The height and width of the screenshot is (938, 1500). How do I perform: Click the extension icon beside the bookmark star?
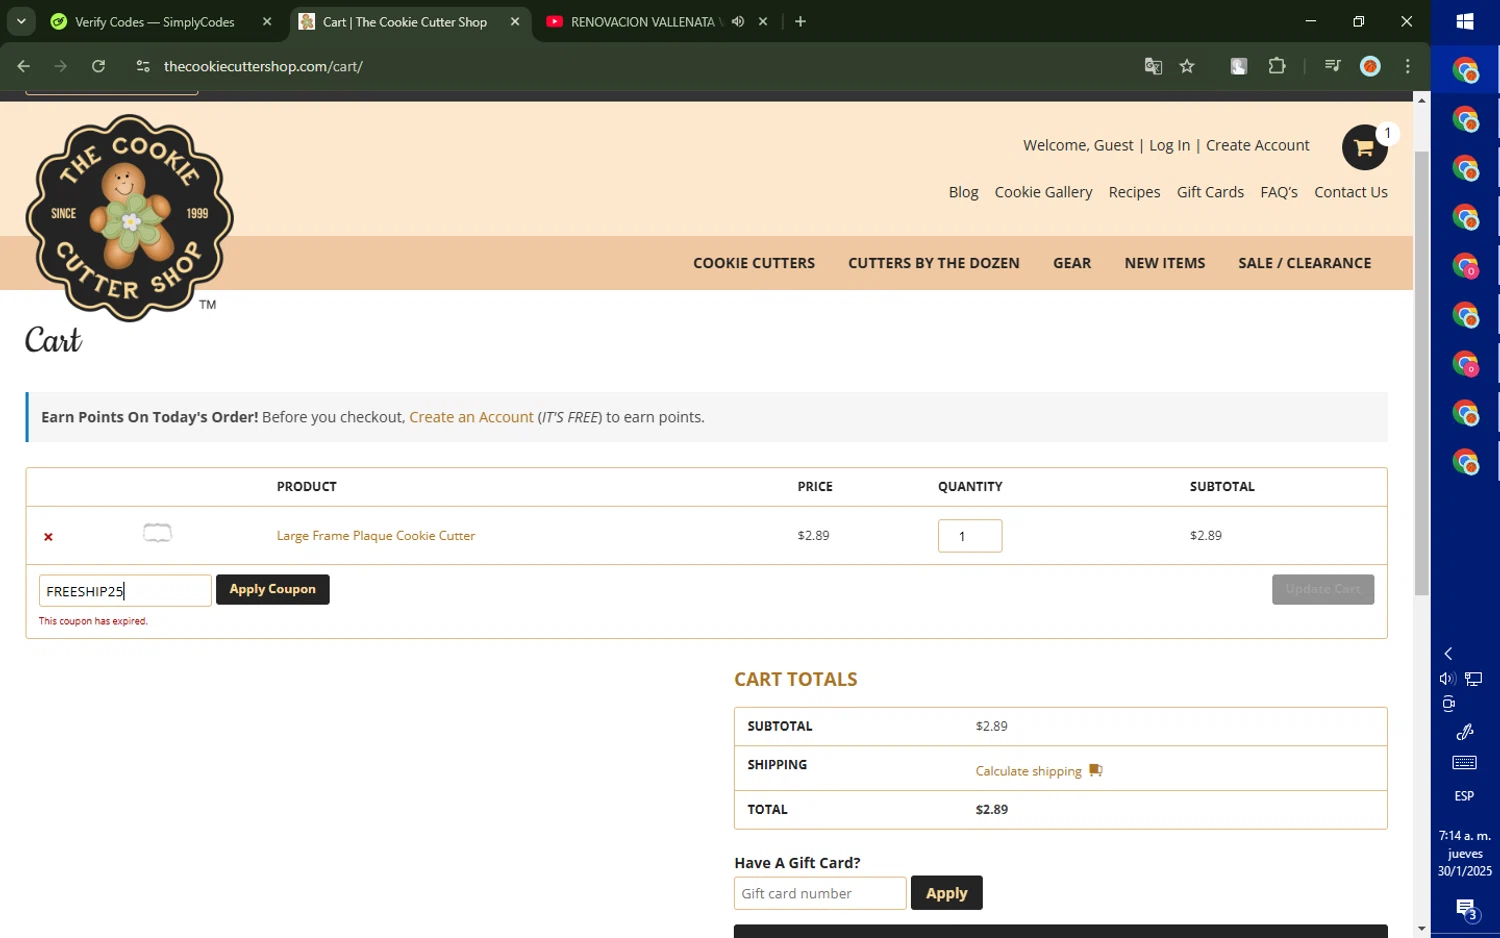click(x=1238, y=66)
